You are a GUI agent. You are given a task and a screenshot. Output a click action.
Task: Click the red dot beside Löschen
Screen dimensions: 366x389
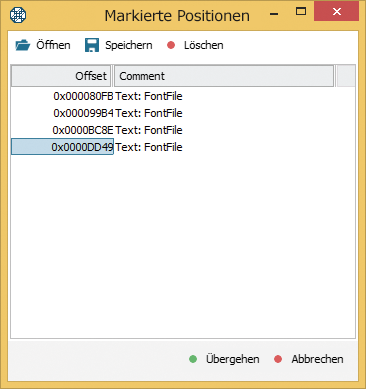click(x=171, y=45)
